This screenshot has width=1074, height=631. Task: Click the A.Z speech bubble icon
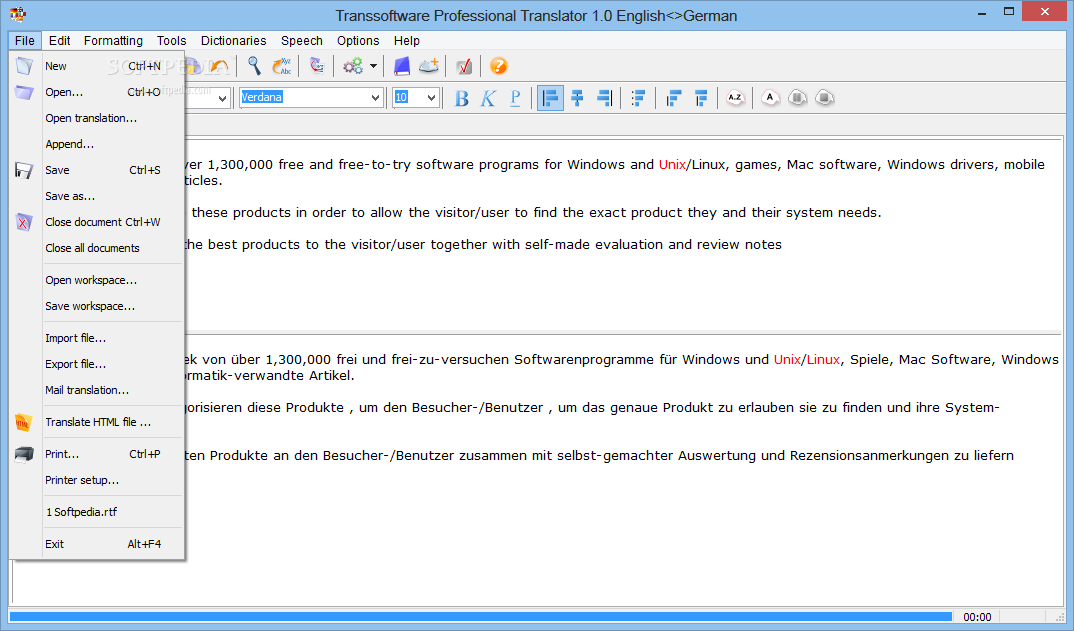tap(735, 98)
